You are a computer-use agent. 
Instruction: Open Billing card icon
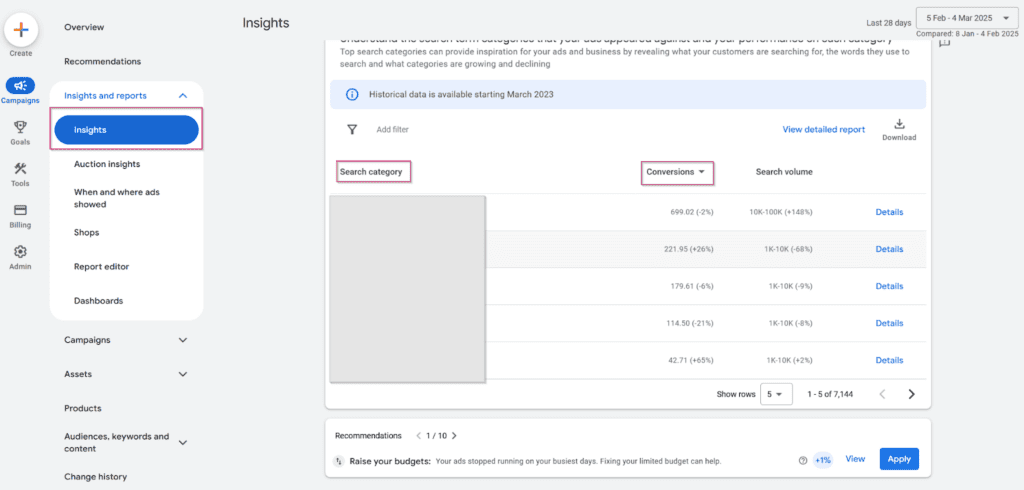[20, 210]
